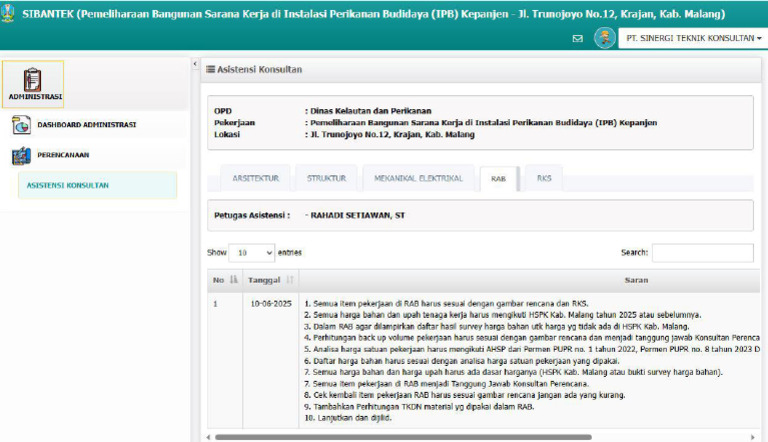Screen dimensions: 768x442
Task: Expand the PERENCANAAN menu
Action: [63, 155]
